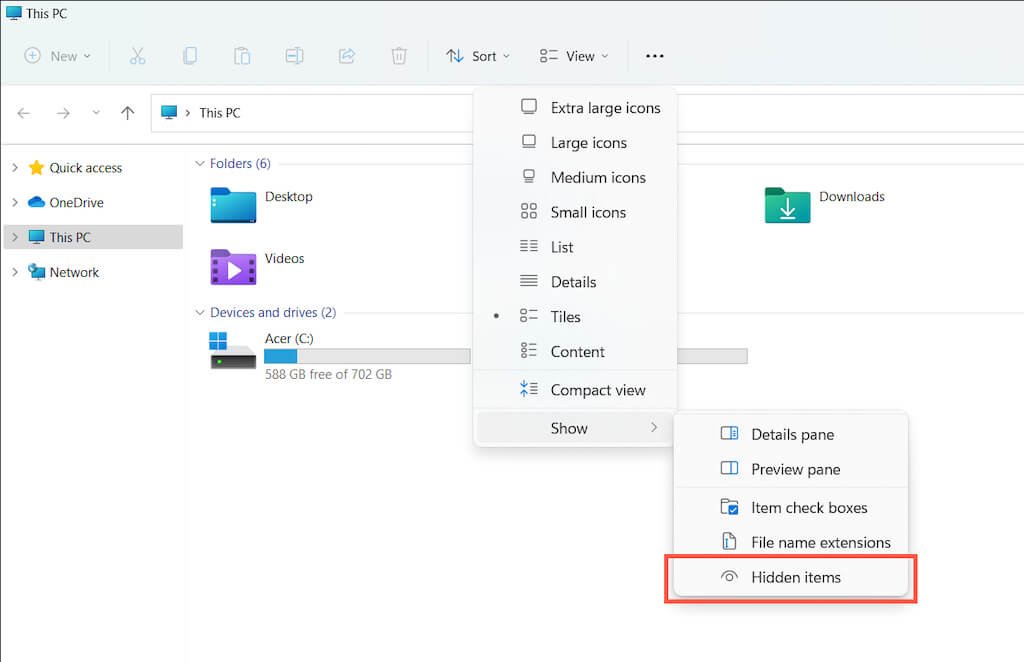Select Network in navigation pane
1024x662 pixels.
click(x=74, y=272)
